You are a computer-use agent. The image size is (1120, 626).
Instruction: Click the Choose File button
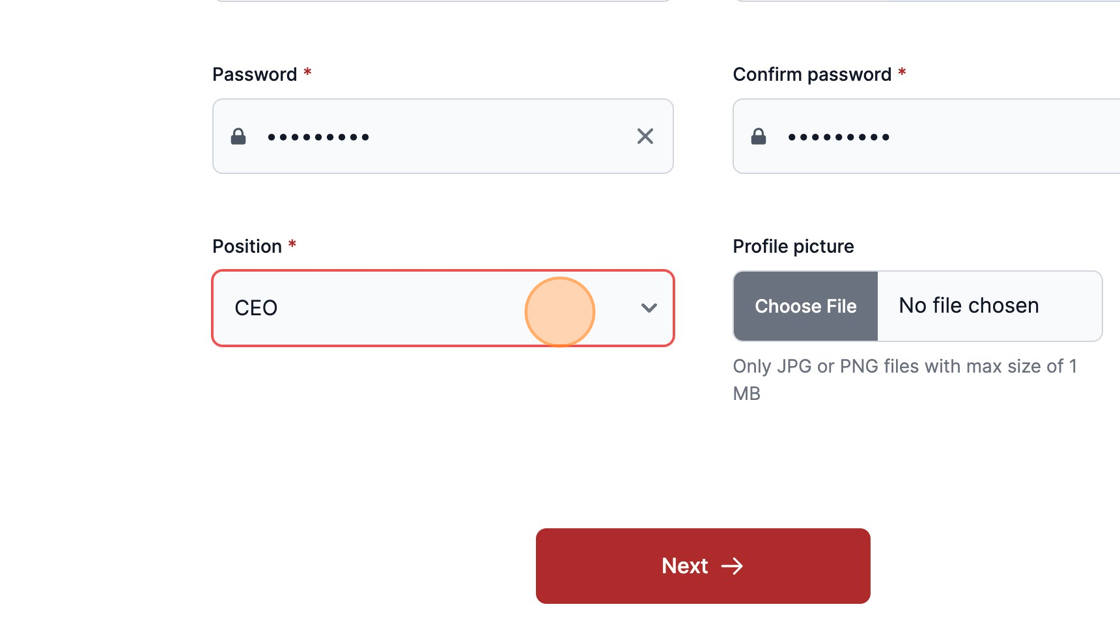click(x=805, y=306)
